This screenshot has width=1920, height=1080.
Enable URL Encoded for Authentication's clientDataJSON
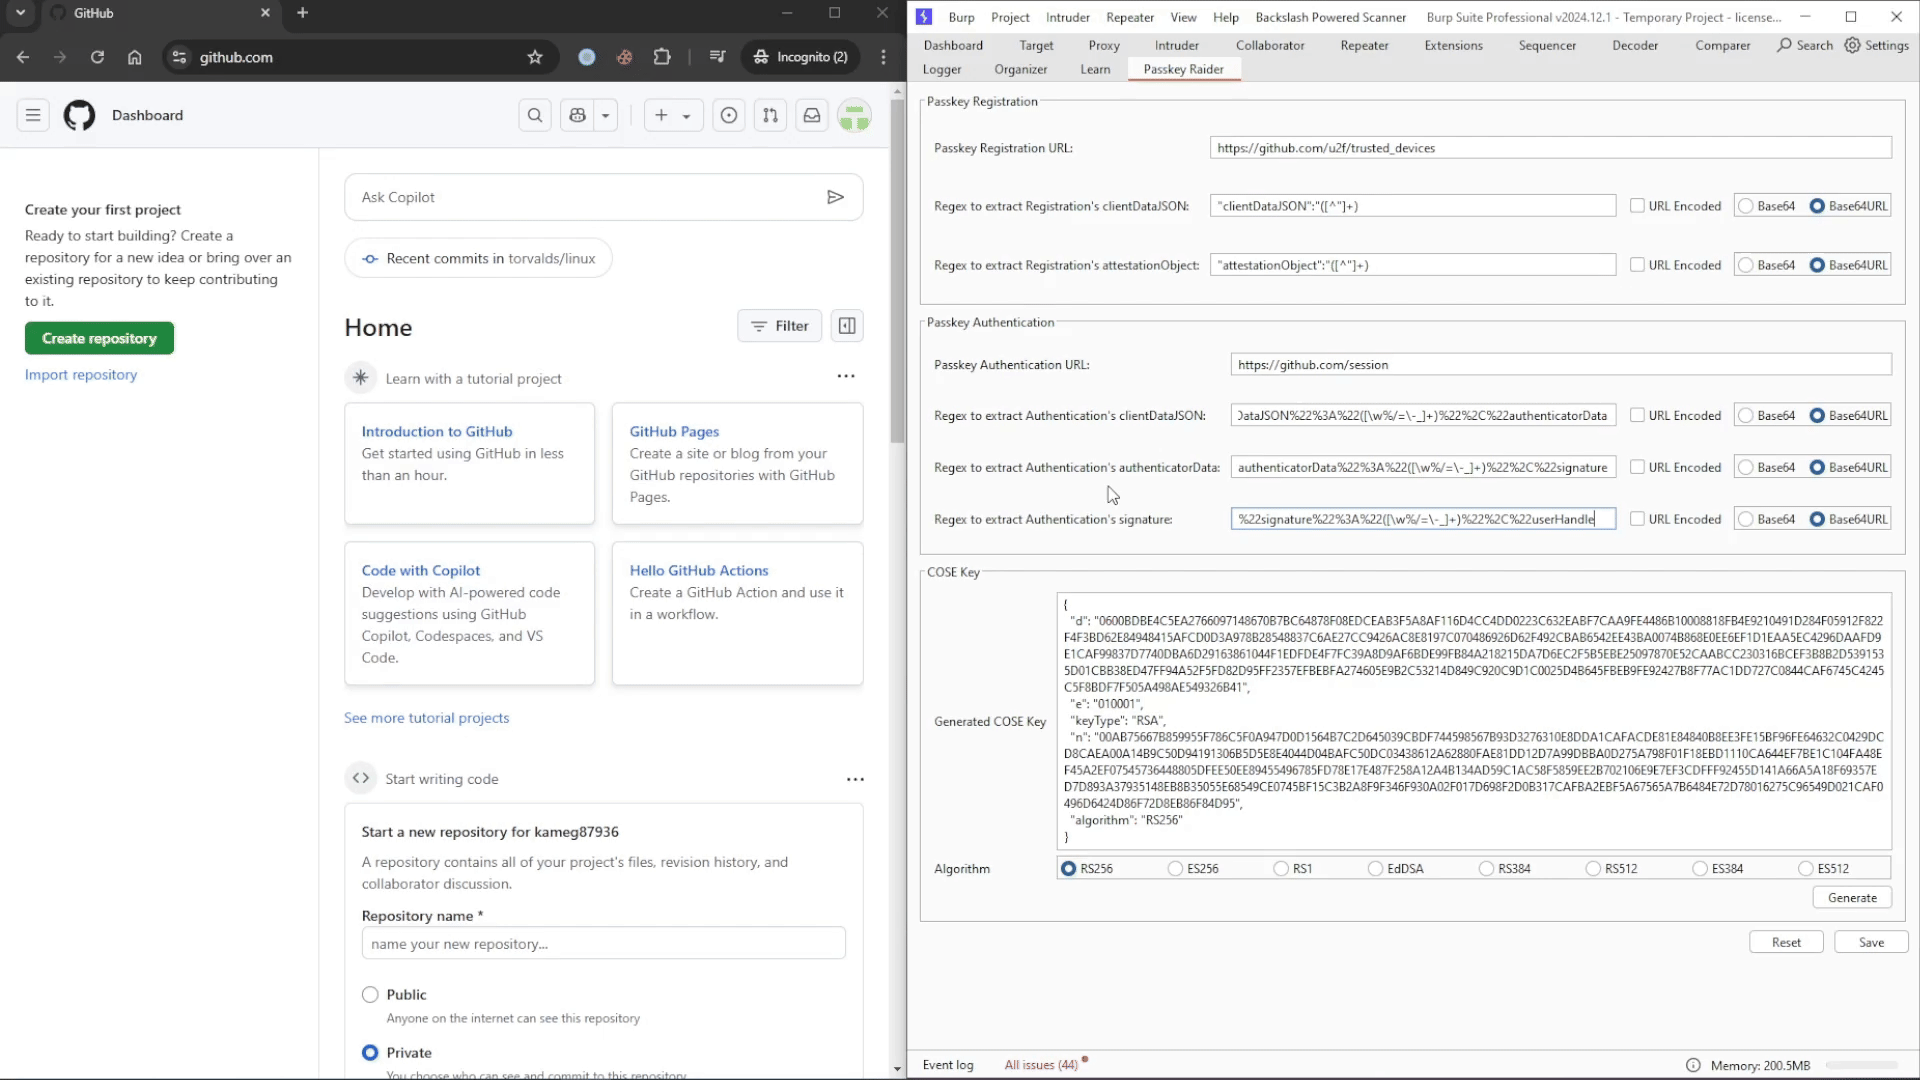1637,415
